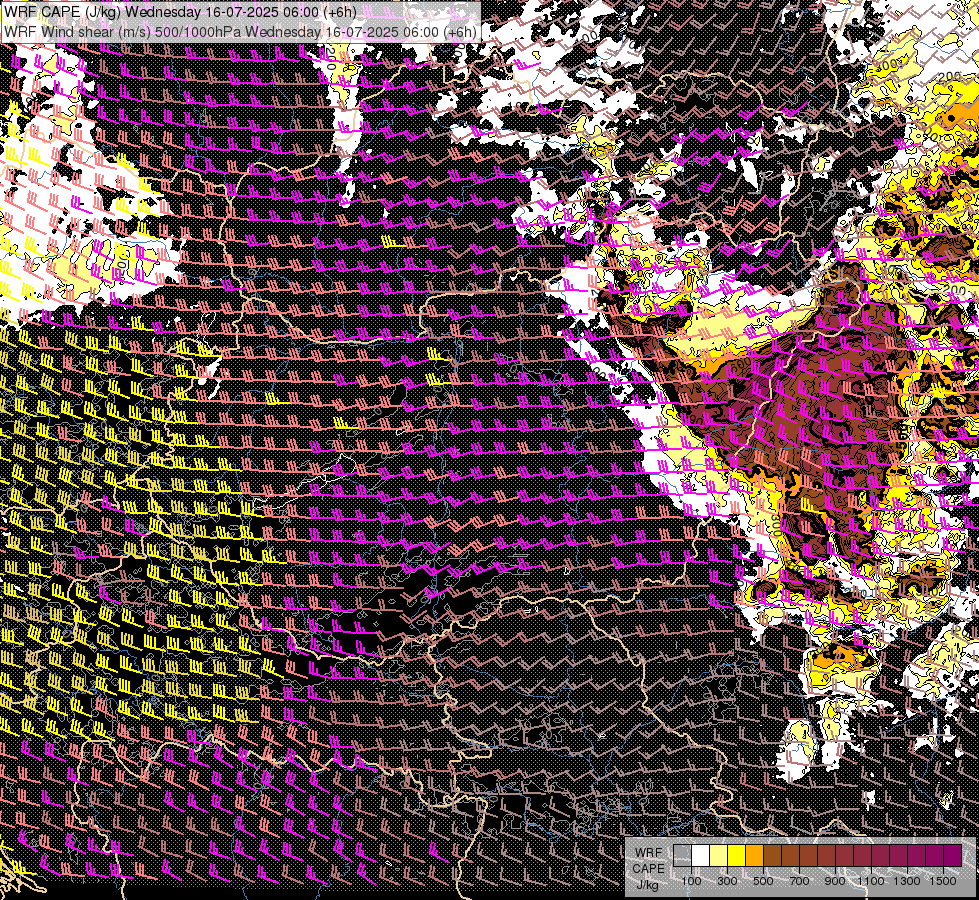
Task: Select the pale yellow legend swatch
Action: [x=719, y=856]
